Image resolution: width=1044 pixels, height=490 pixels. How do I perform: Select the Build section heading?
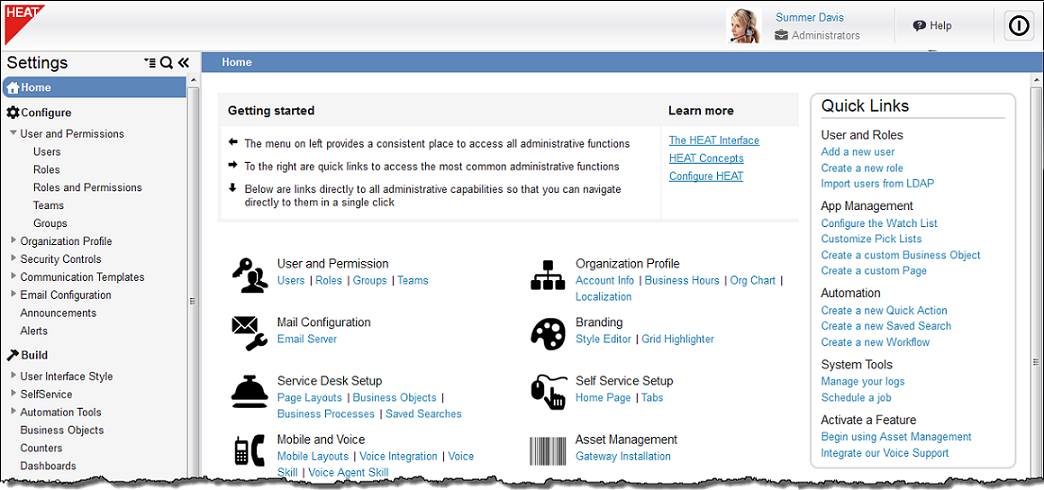coord(27,355)
